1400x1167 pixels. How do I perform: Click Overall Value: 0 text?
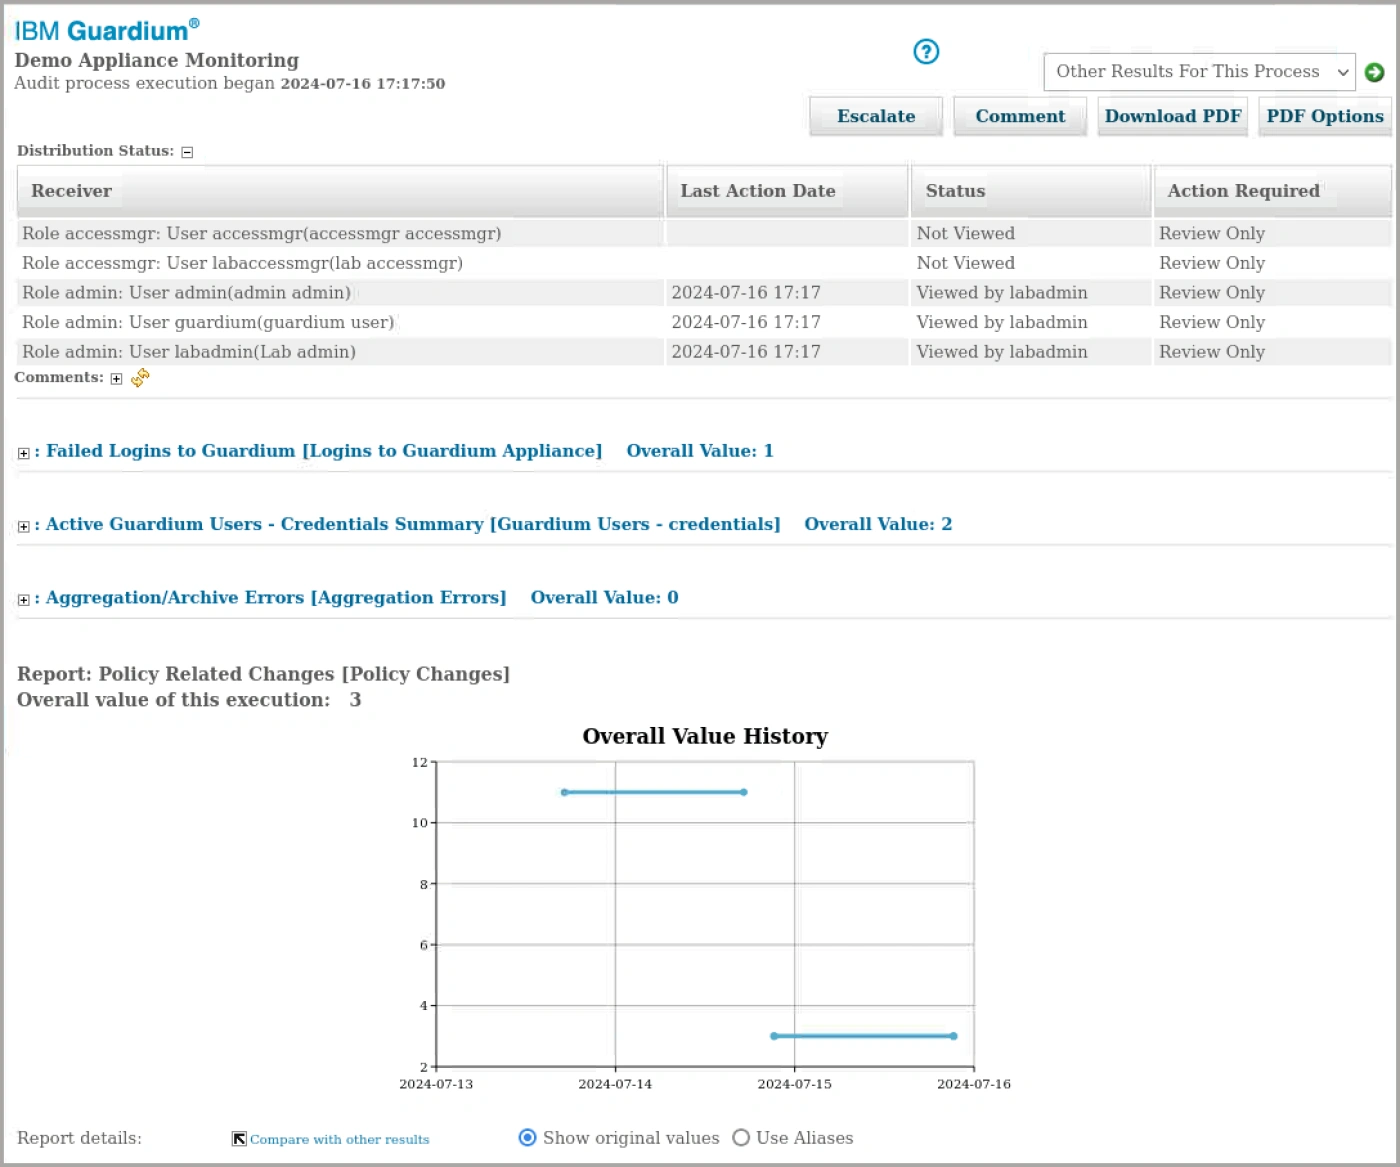tap(604, 597)
